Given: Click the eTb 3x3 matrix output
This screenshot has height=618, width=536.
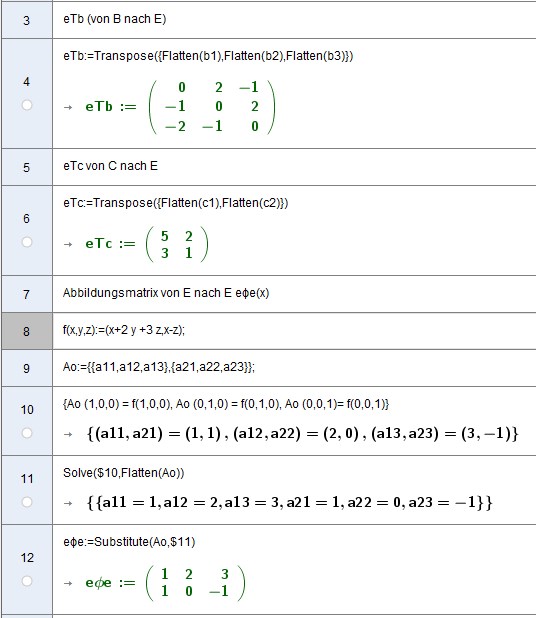Looking at the screenshot, I should point(212,107).
